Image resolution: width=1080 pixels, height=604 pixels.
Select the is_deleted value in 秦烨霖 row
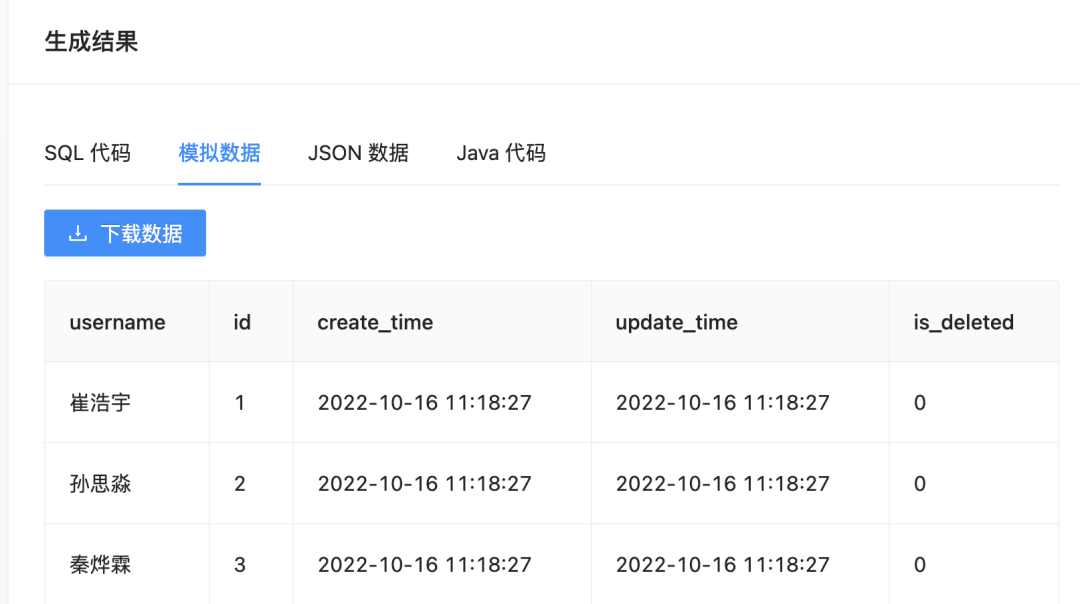pos(920,565)
